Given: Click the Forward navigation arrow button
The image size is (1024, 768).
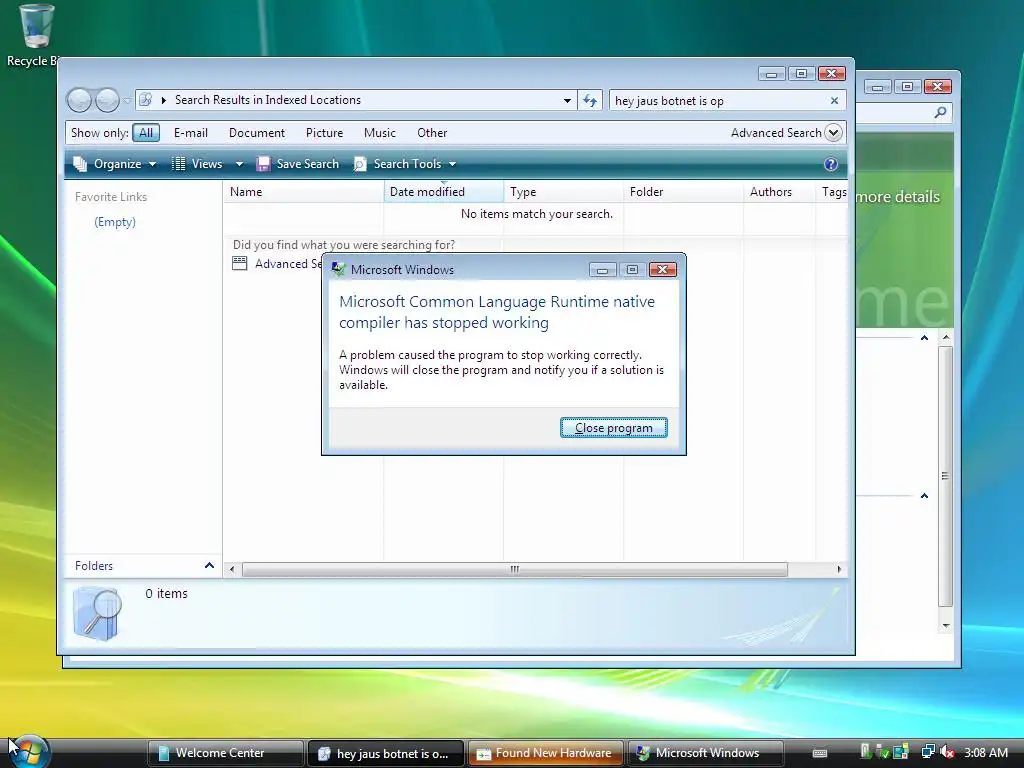Looking at the screenshot, I should coord(107,100).
